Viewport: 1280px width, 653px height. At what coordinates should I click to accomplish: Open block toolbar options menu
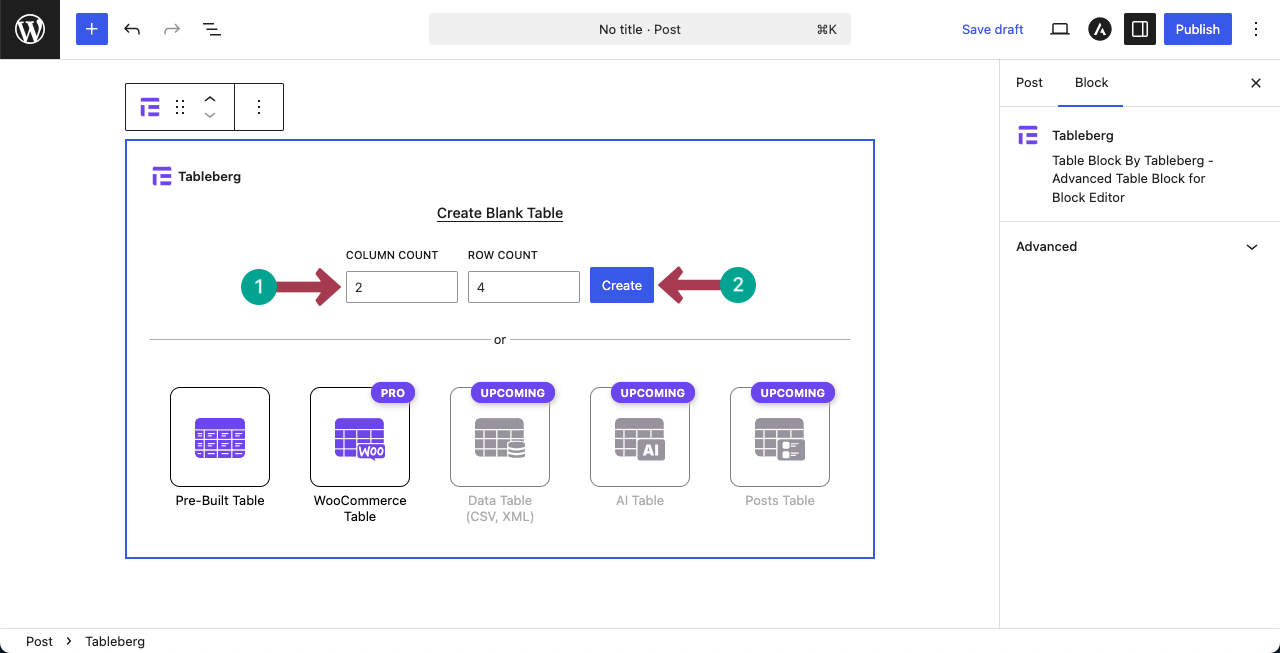coord(259,107)
